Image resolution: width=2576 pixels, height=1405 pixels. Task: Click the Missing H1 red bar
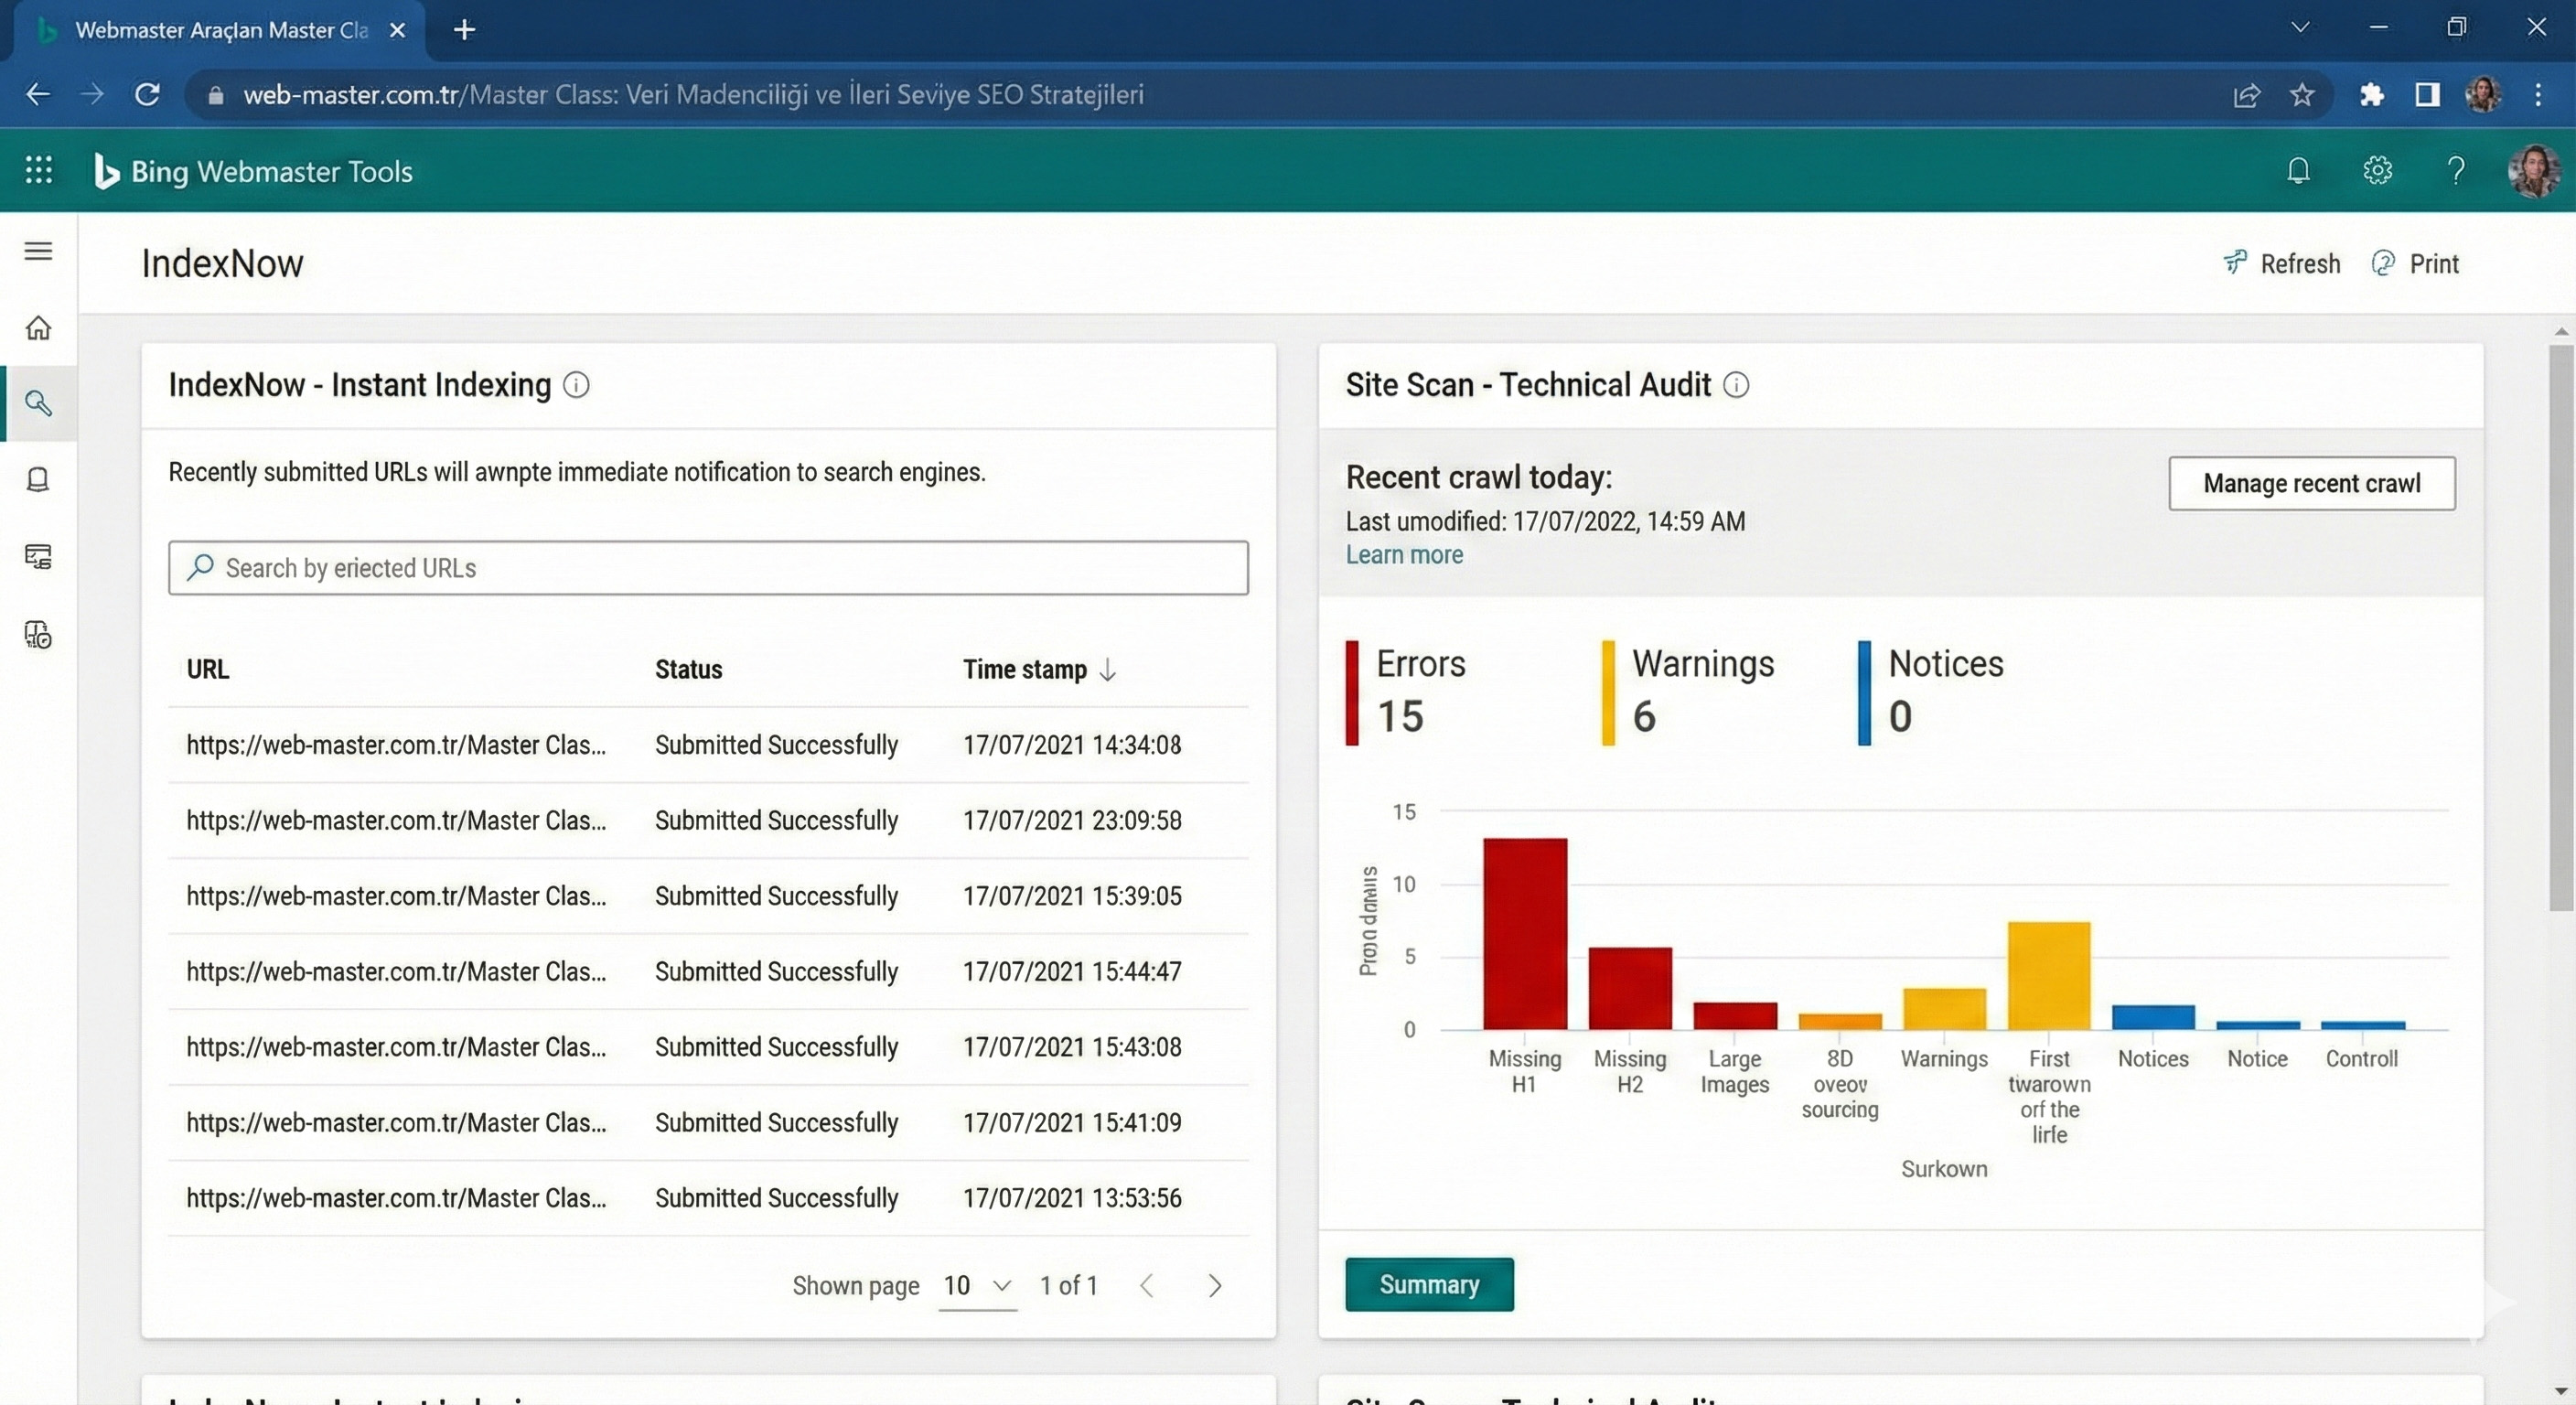[x=1524, y=934]
